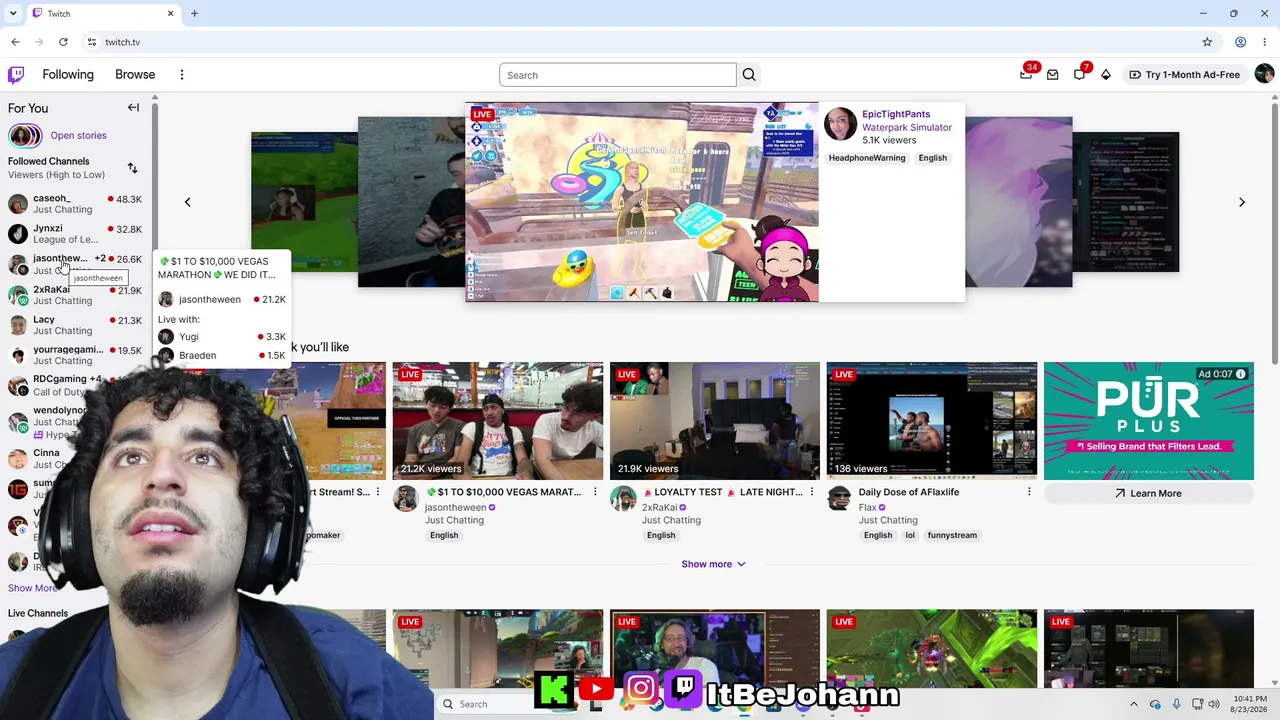Click the PUR Plus ad banner

pyautogui.click(x=1148, y=421)
